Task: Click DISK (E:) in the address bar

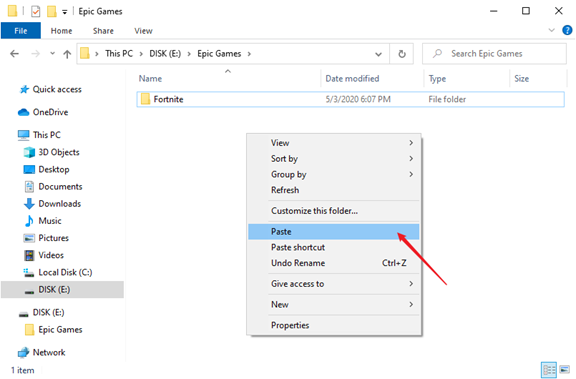Action: point(165,54)
